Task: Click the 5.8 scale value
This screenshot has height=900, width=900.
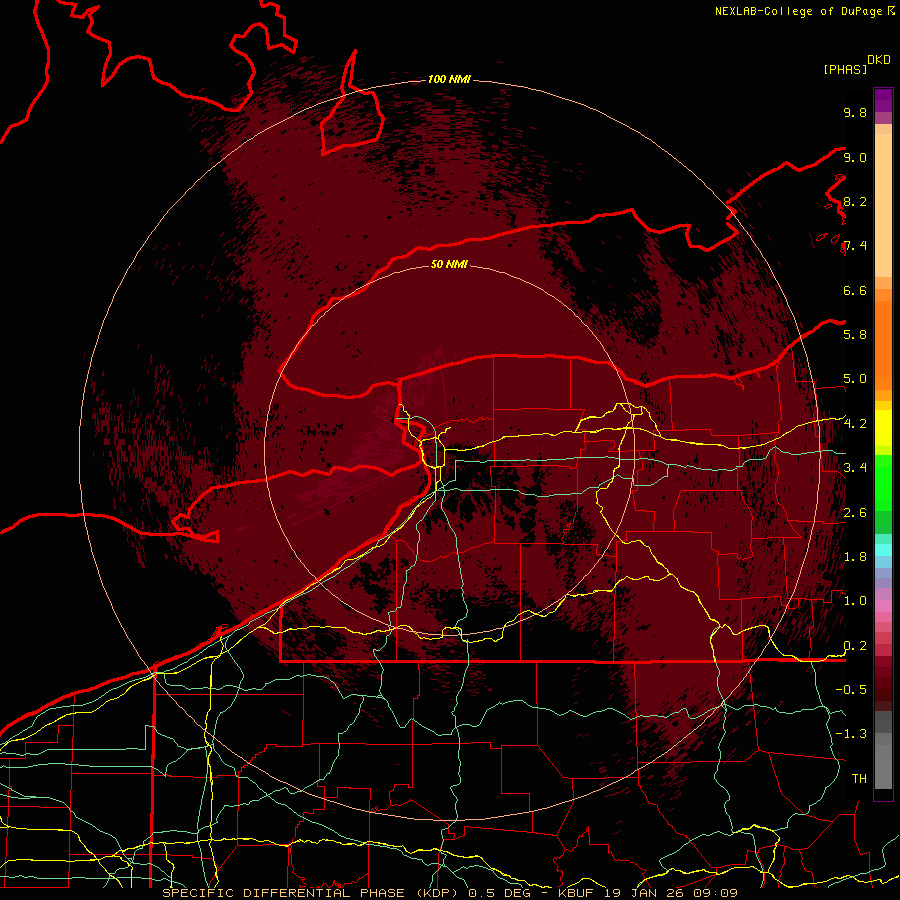Action: click(855, 335)
